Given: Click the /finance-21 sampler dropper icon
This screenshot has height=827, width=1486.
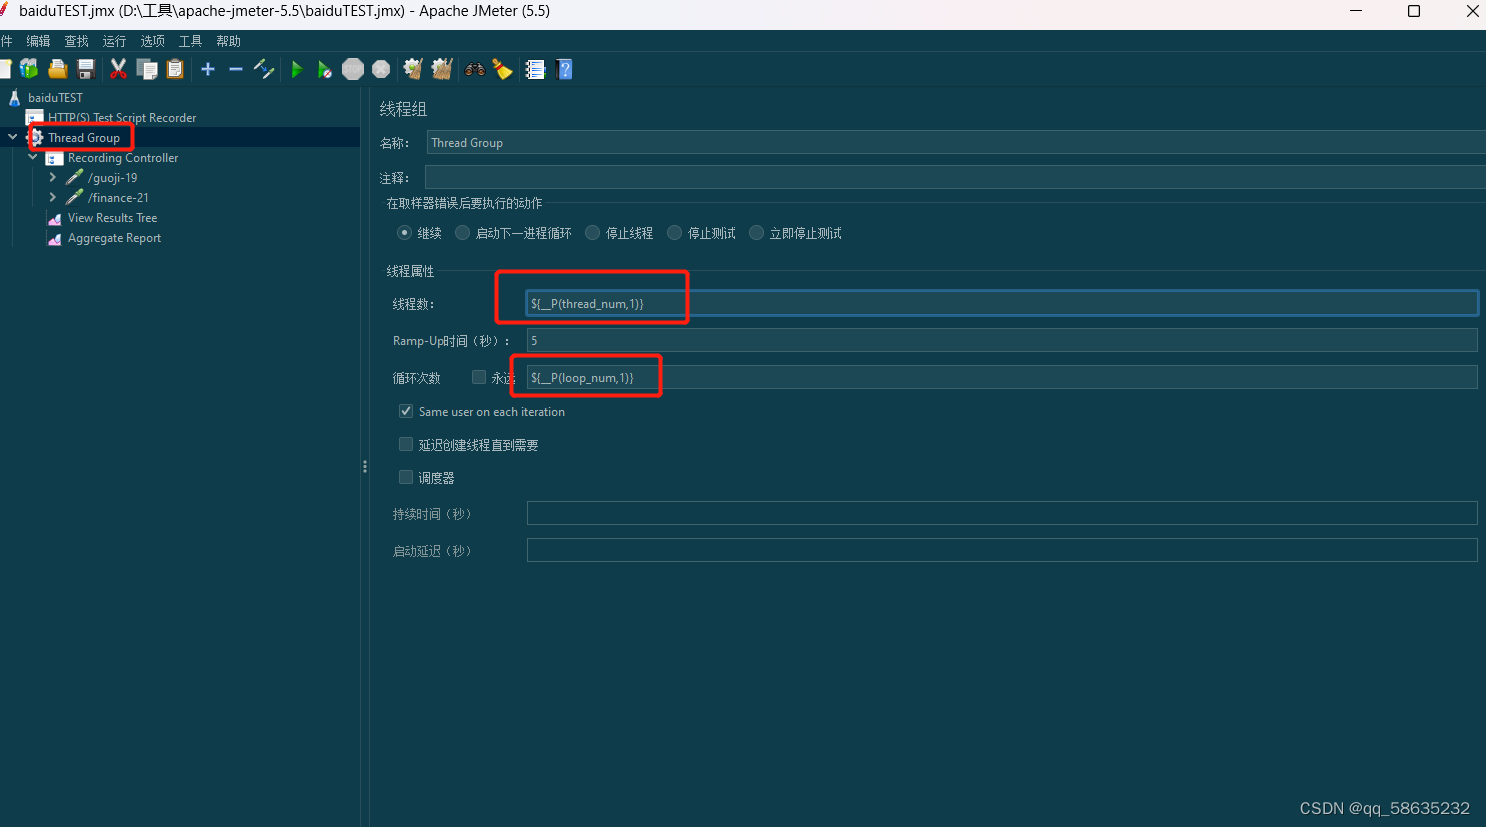Looking at the screenshot, I should tap(75, 197).
